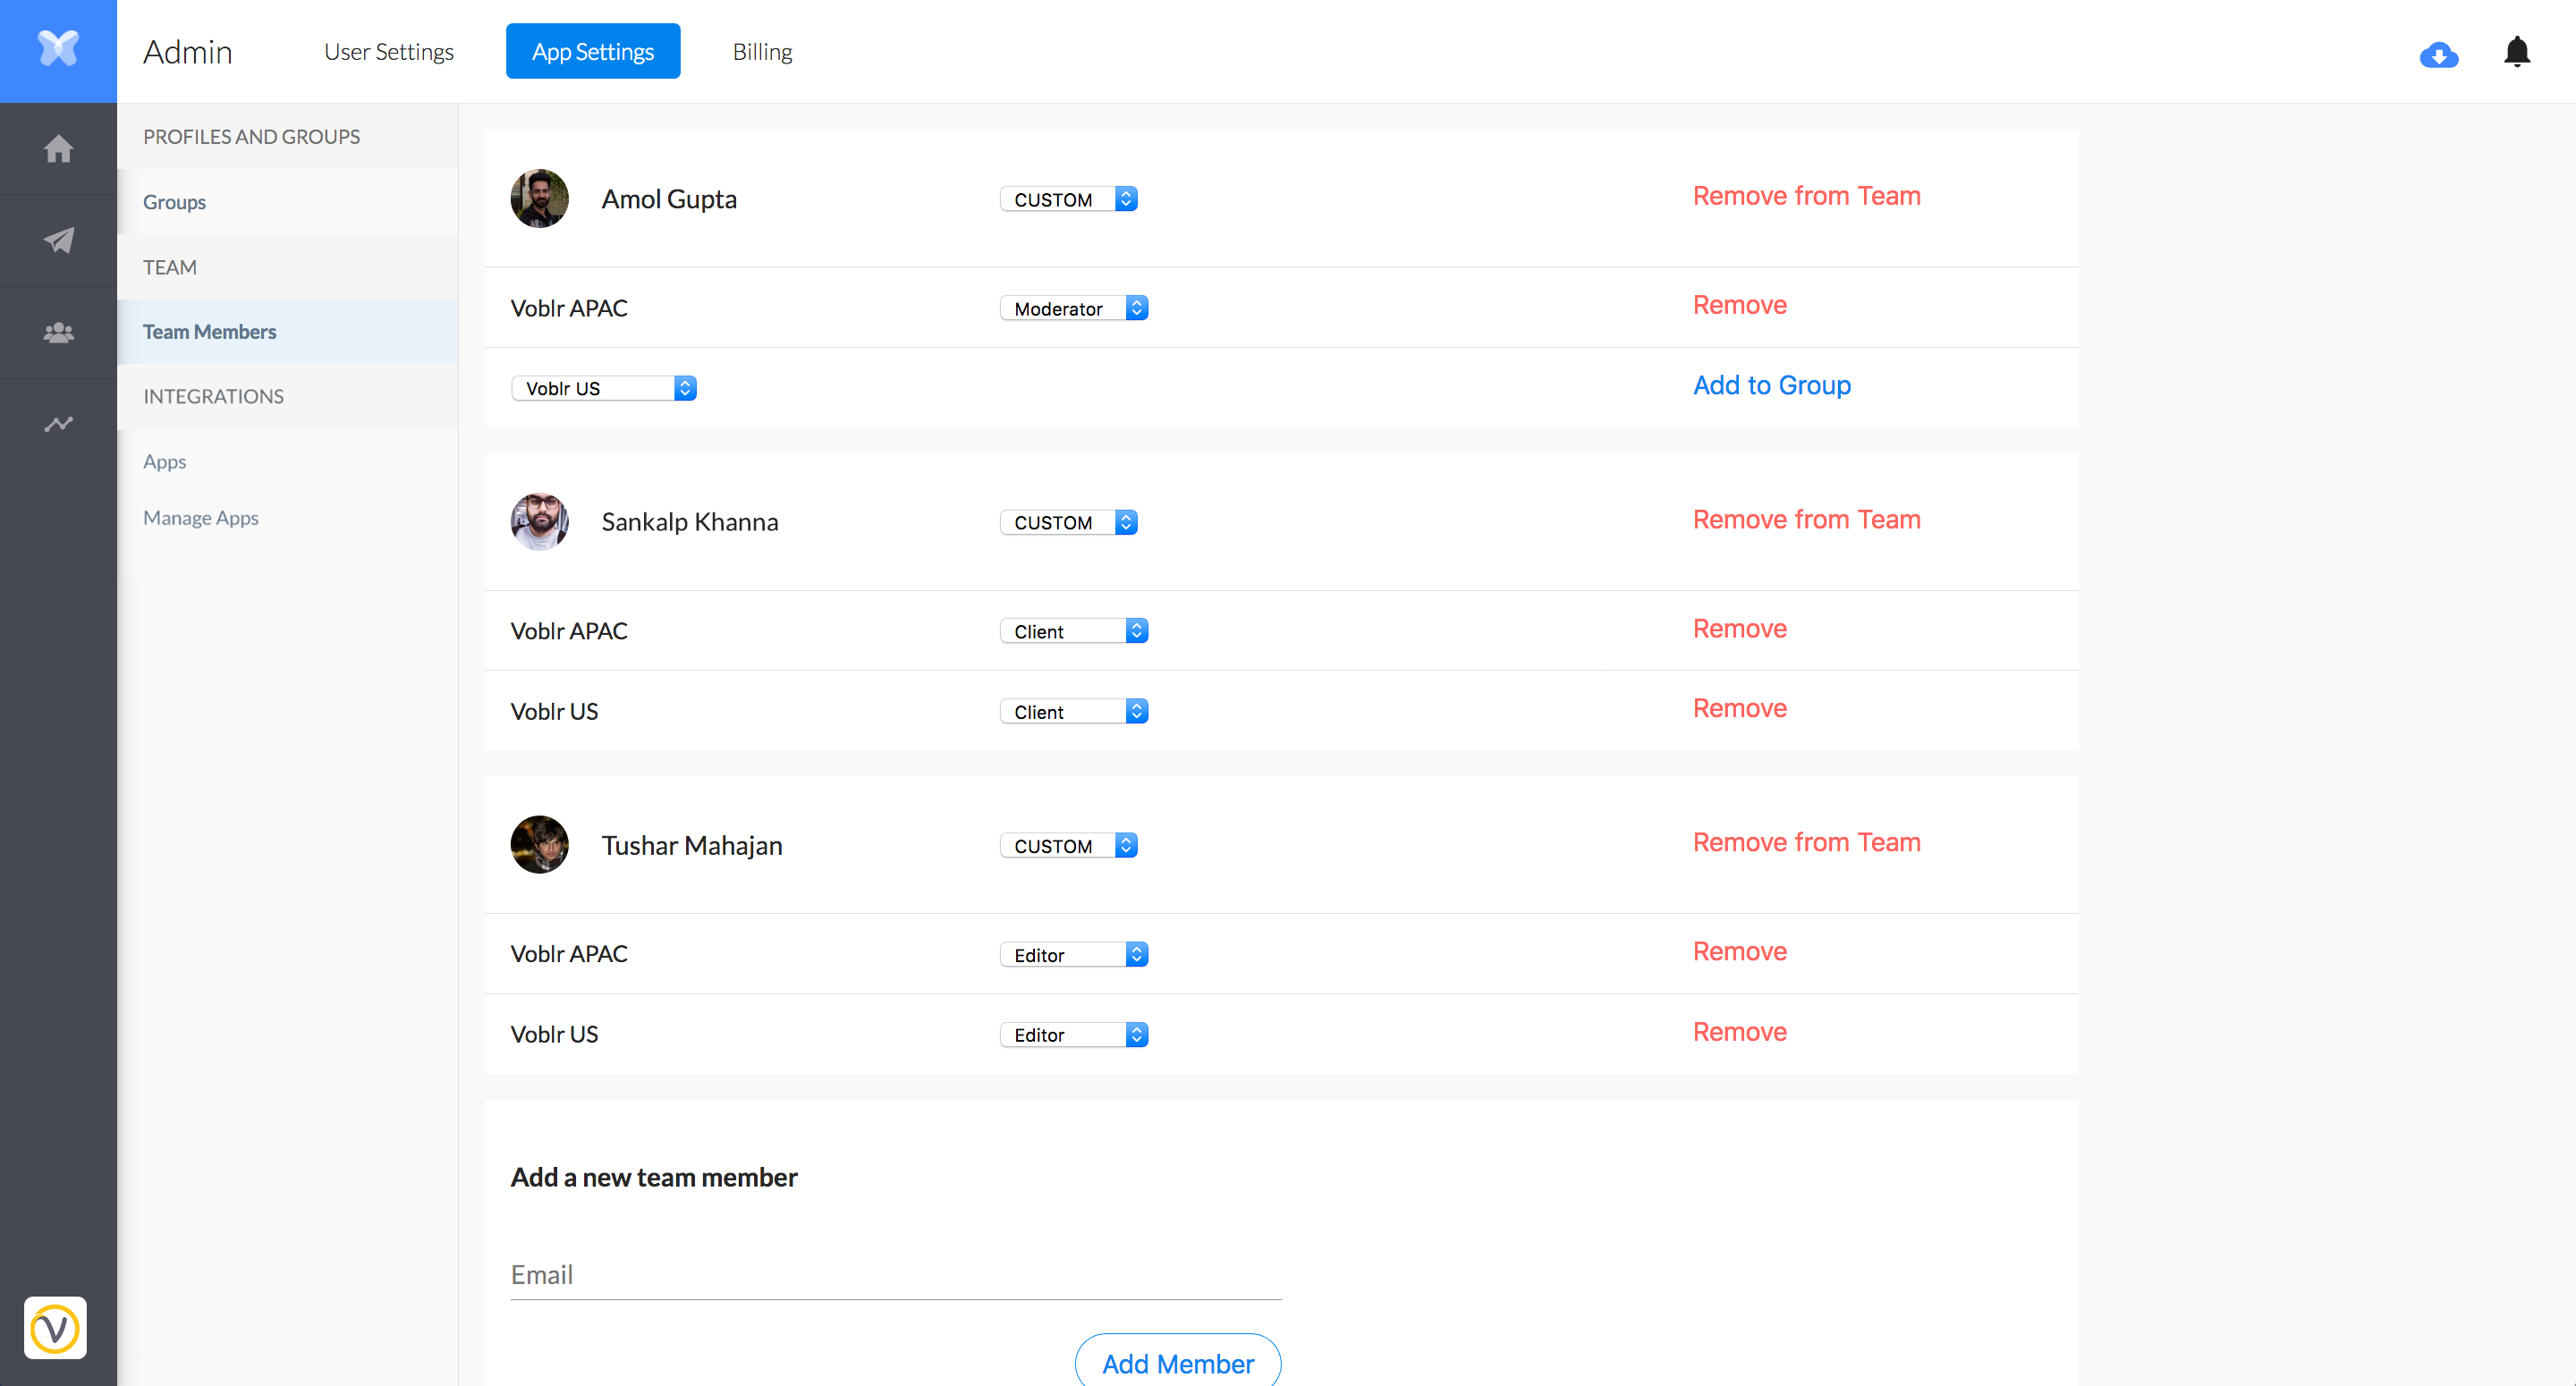Viewport: 2576px width, 1386px height.
Task: Open Sankalp Khanna's CUSTOM role dropdown
Action: pyautogui.click(x=1068, y=522)
